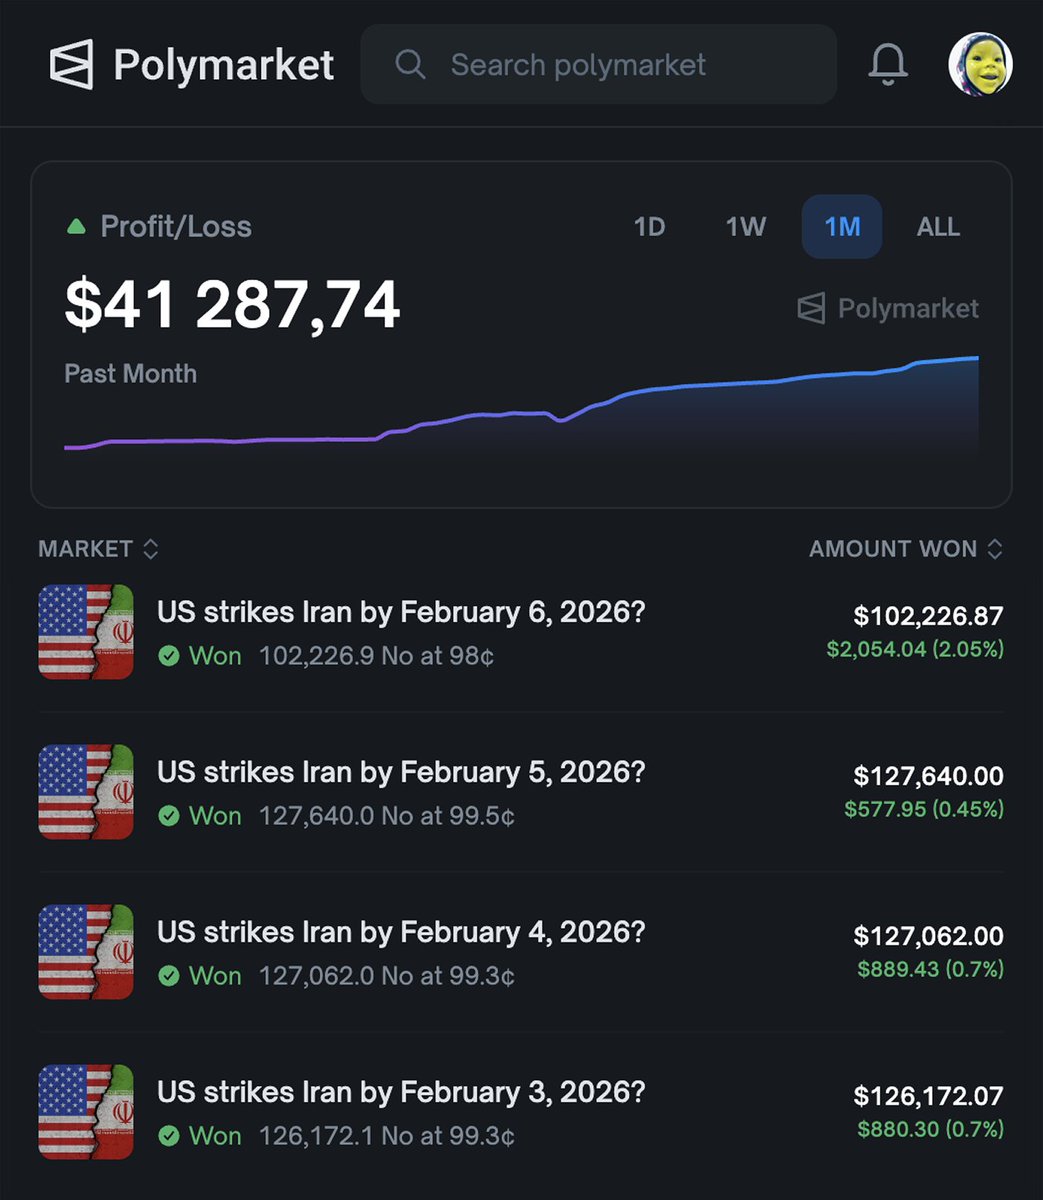This screenshot has height=1200, width=1043.
Task: Click the $41 287,74 profit value
Action: click(232, 305)
